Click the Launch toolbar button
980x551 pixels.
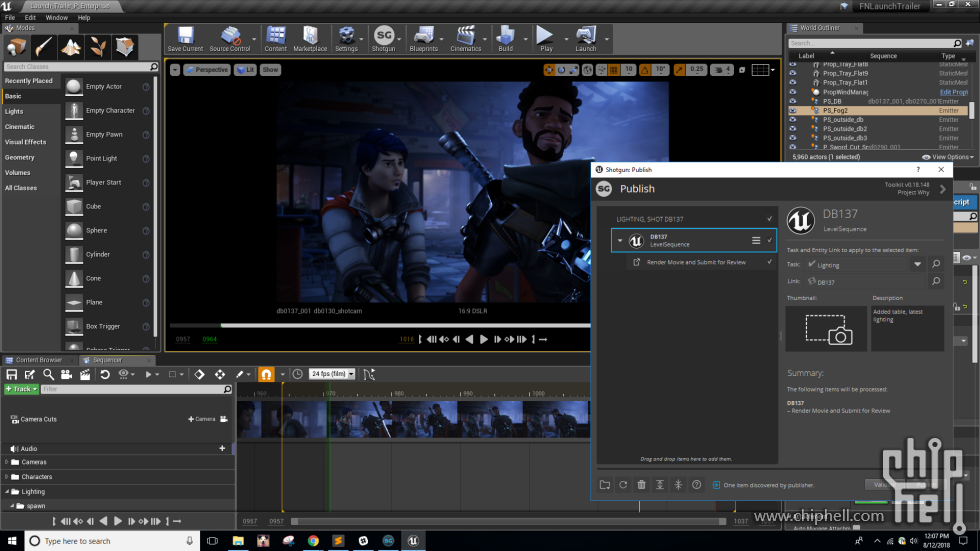coord(586,39)
